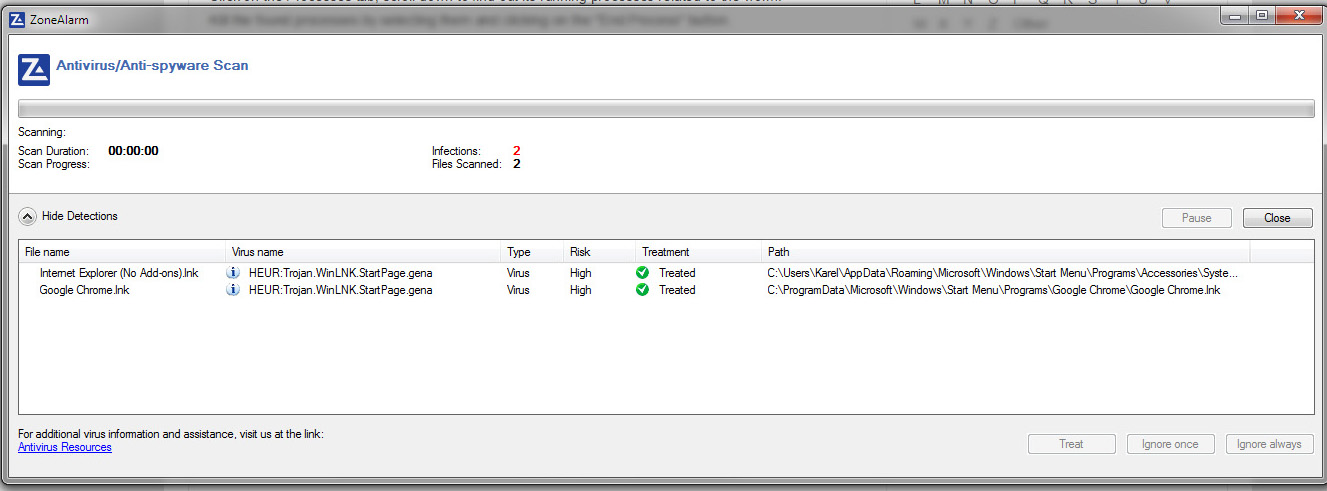Click the C:\Users\Karel AppData path

point(1002,272)
